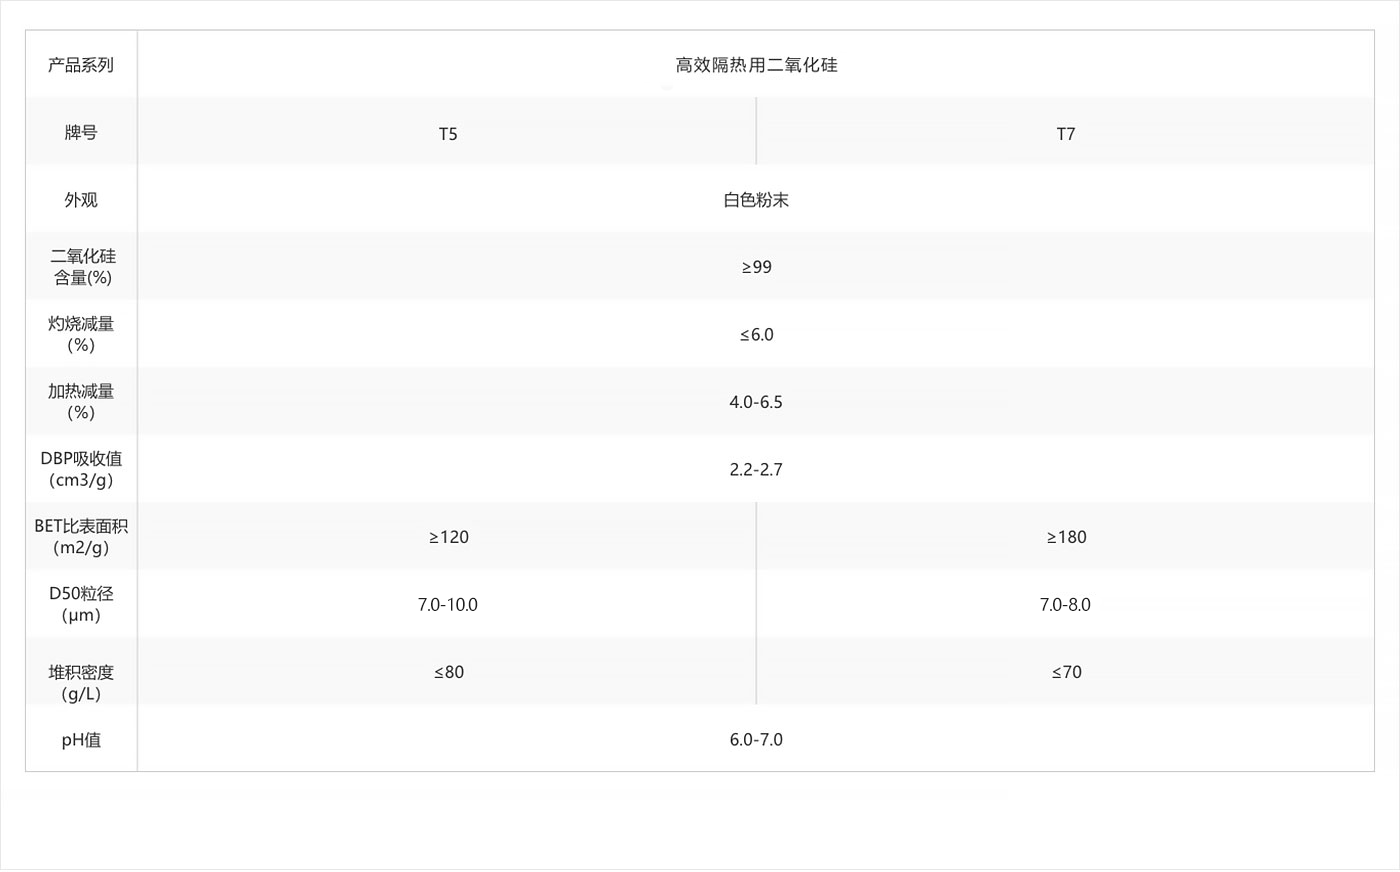The height and width of the screenshot is (872, 1400).
Task: Click the T5 grade column header
Action: click(448, 134)
